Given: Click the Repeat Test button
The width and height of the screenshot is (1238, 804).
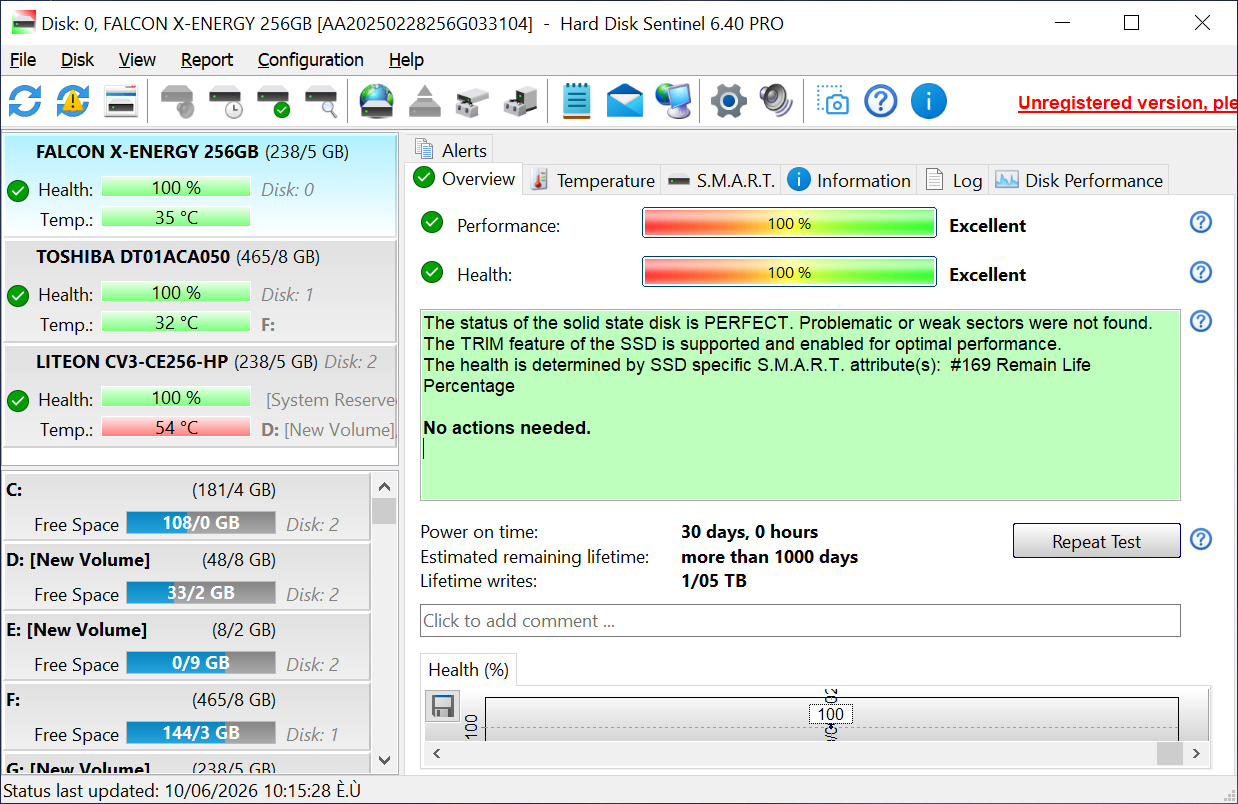Looking at the screenshot, I should tap(1096, 541).
